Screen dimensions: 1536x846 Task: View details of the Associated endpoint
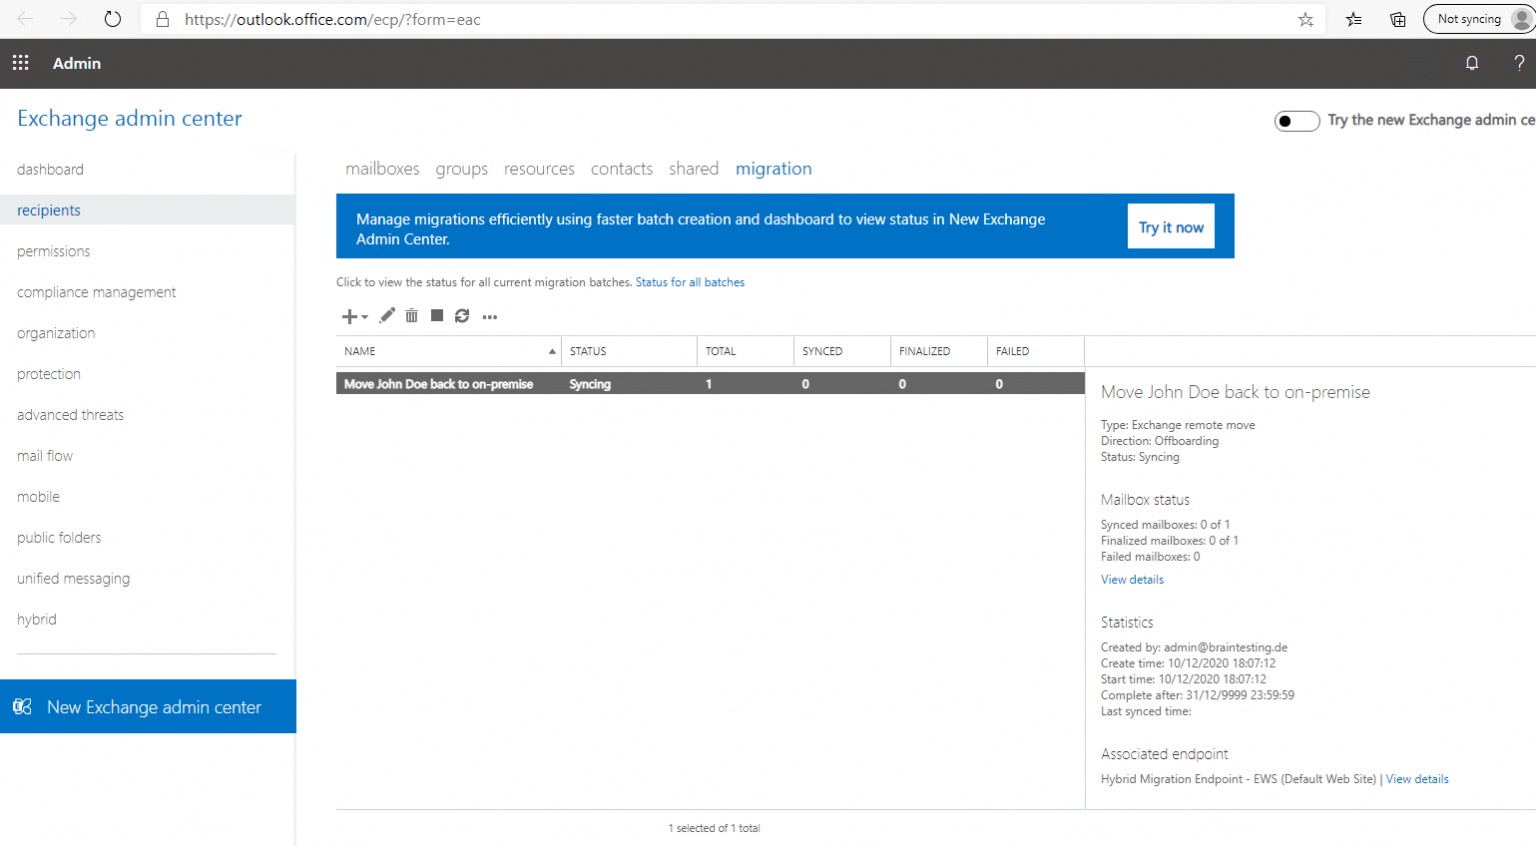pos(1417,779)
